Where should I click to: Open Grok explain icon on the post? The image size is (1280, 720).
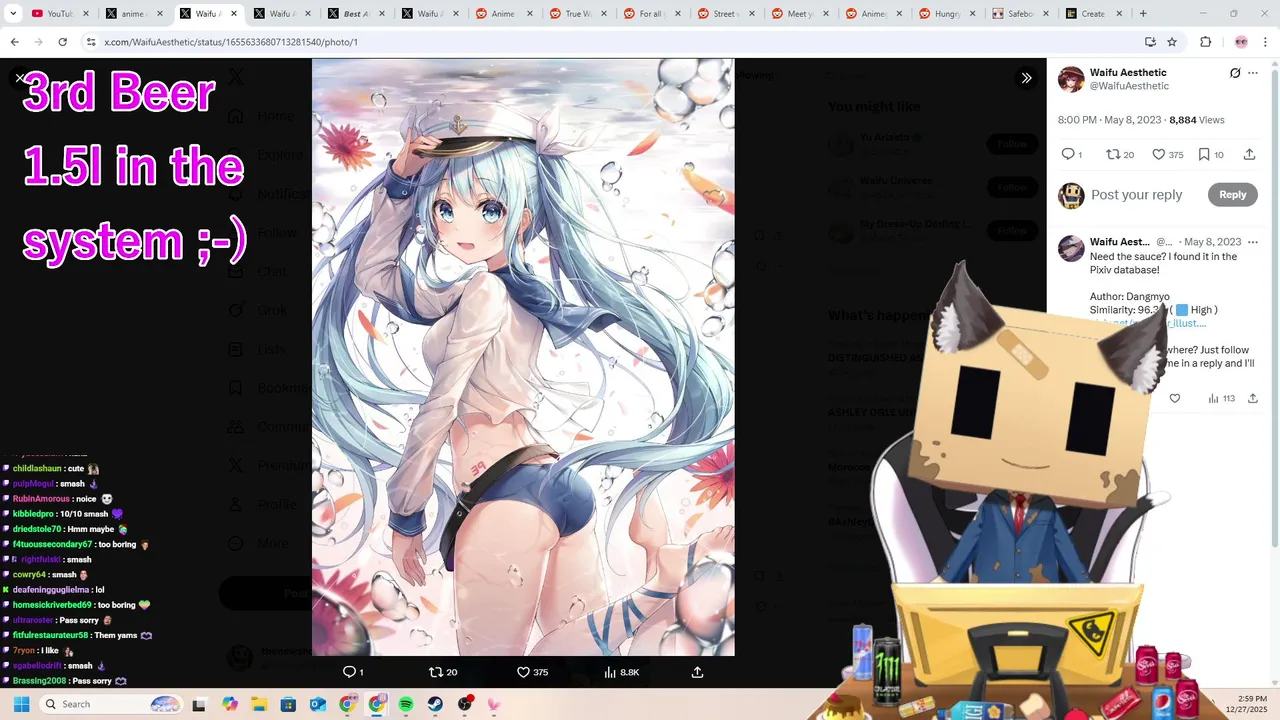pos(1235,73)
